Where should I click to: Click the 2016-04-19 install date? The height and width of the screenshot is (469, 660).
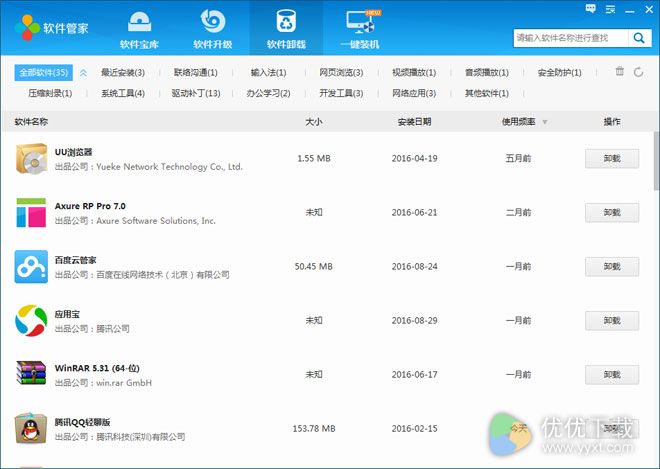[x=414, y=159]
